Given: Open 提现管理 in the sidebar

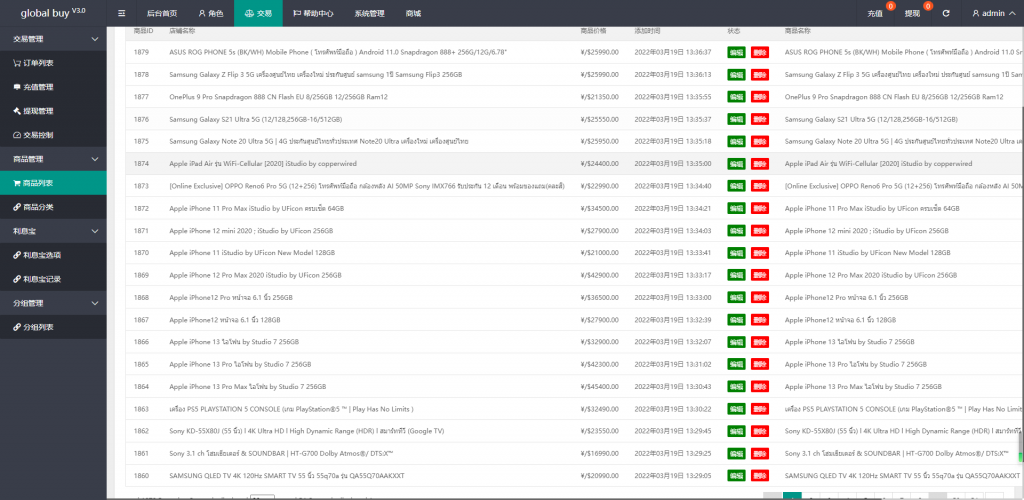Looking at the screenshot, I should (53, 111).
